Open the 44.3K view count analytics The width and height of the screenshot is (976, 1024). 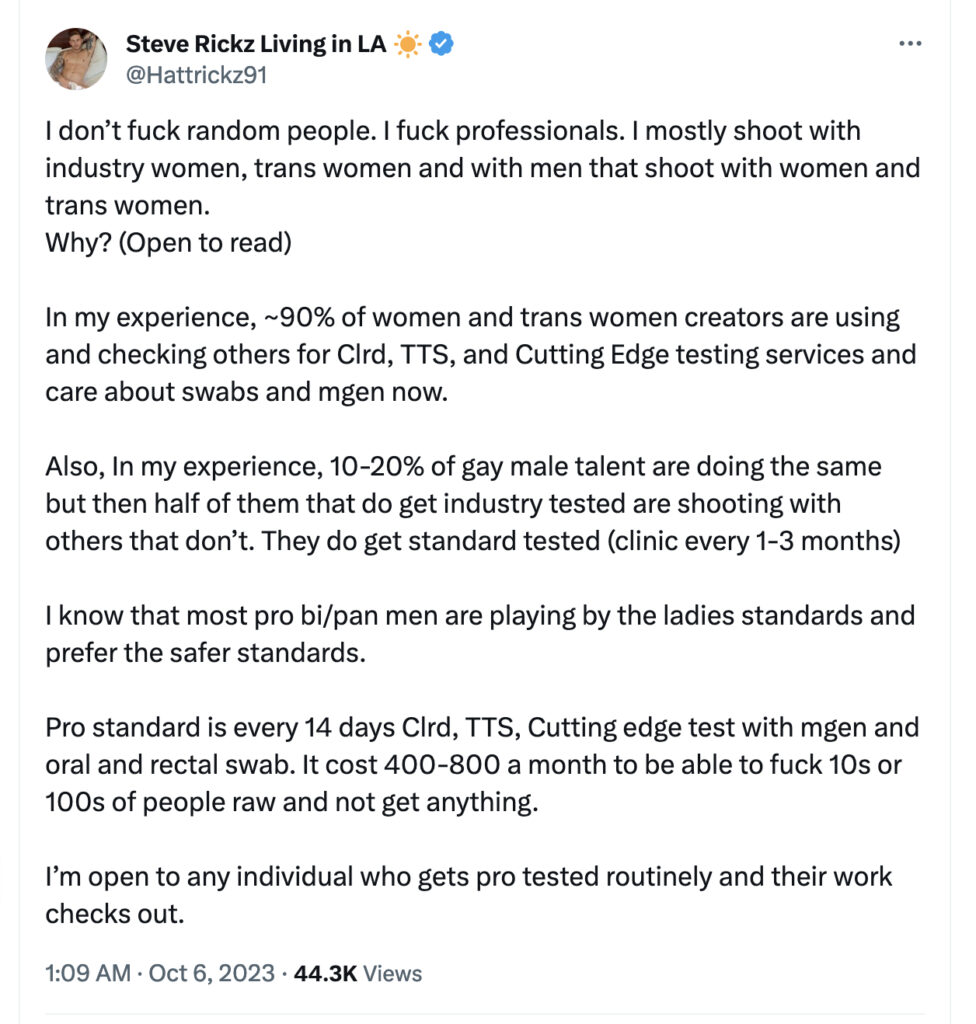point(325,973)
